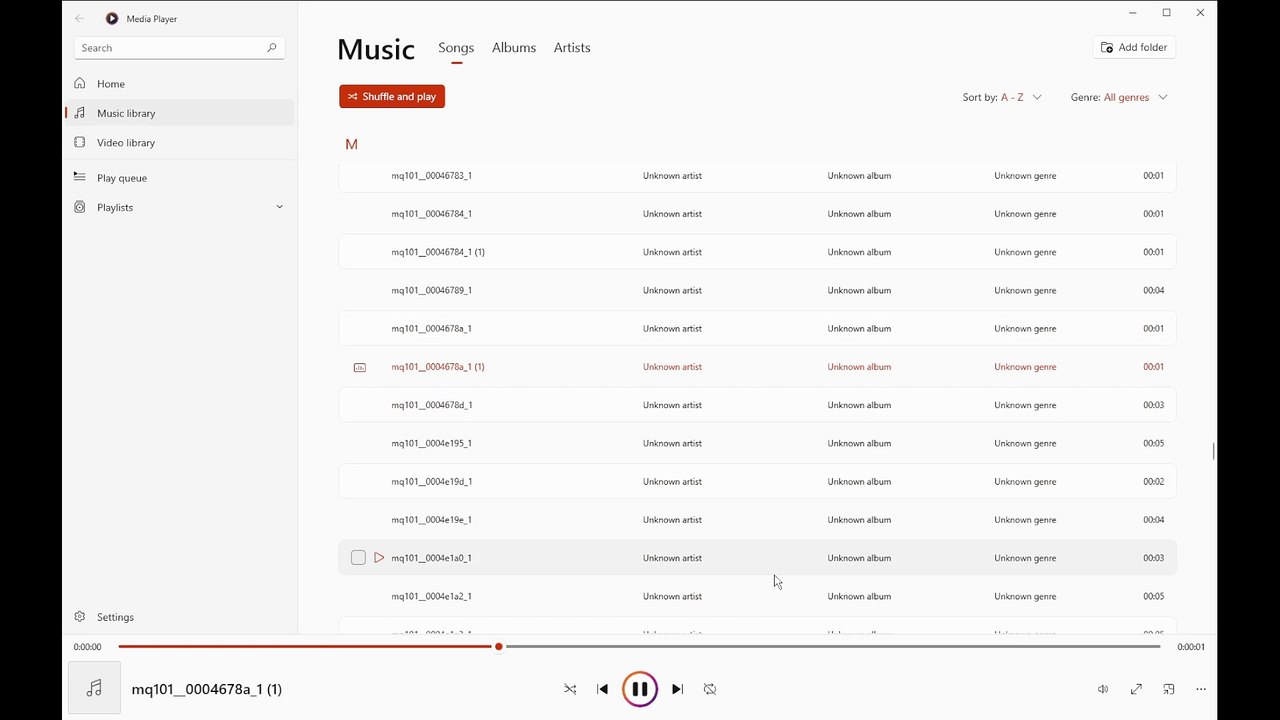Switch to full screen view
The image size is (1280, 720).
tap(1136, 689)
